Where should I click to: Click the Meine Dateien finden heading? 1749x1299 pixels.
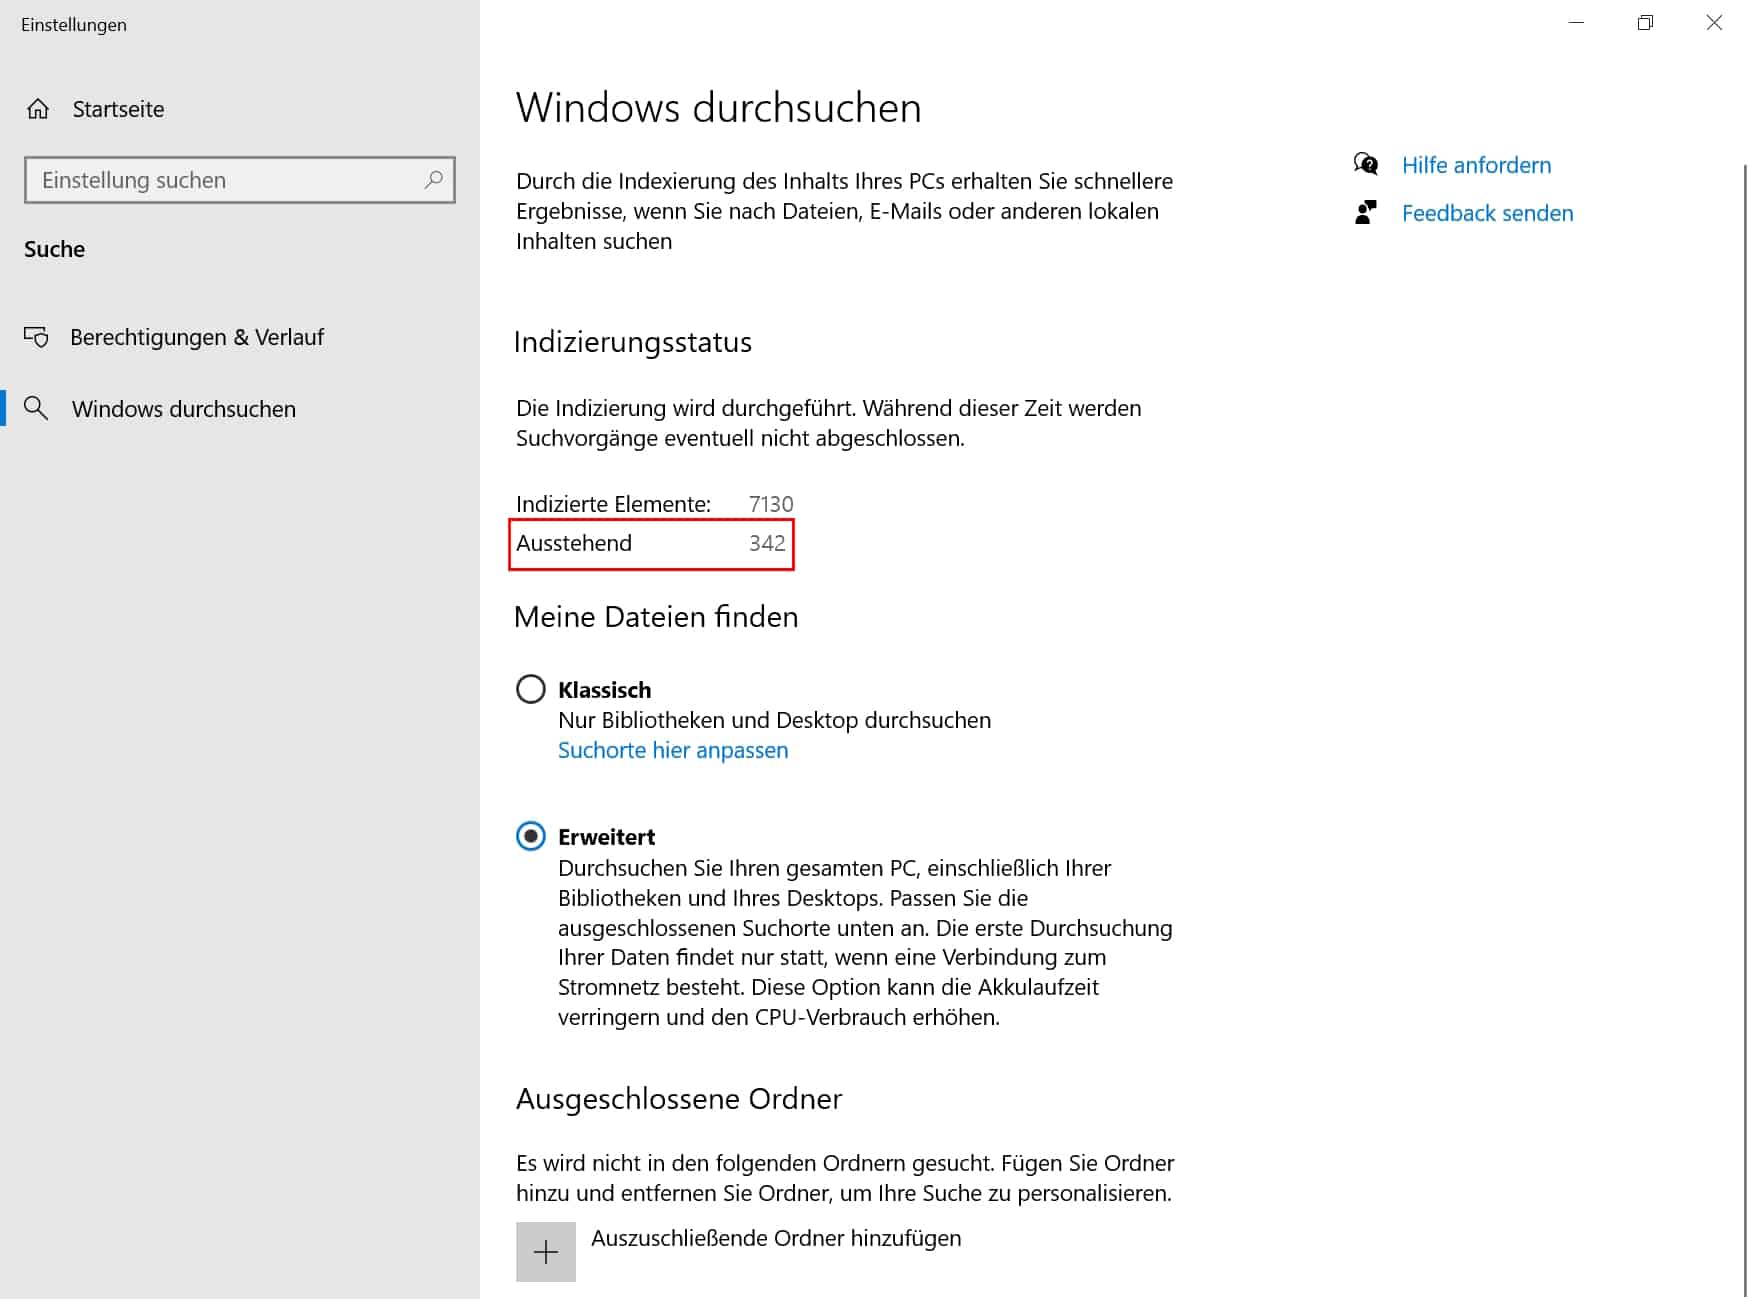pos(656,616)
